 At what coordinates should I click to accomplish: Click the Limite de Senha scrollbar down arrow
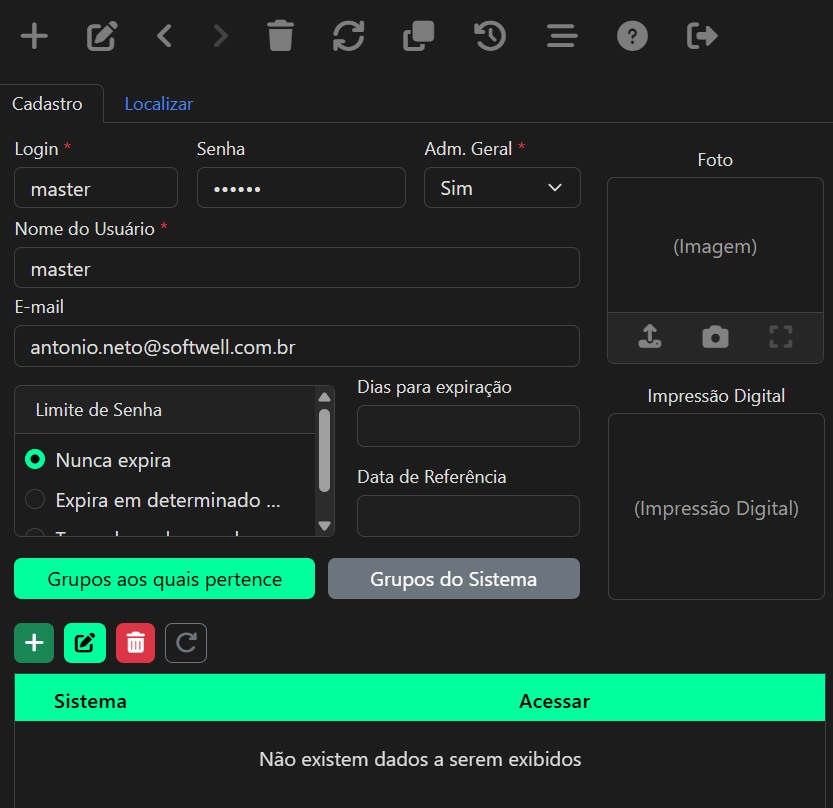point(325,526)
